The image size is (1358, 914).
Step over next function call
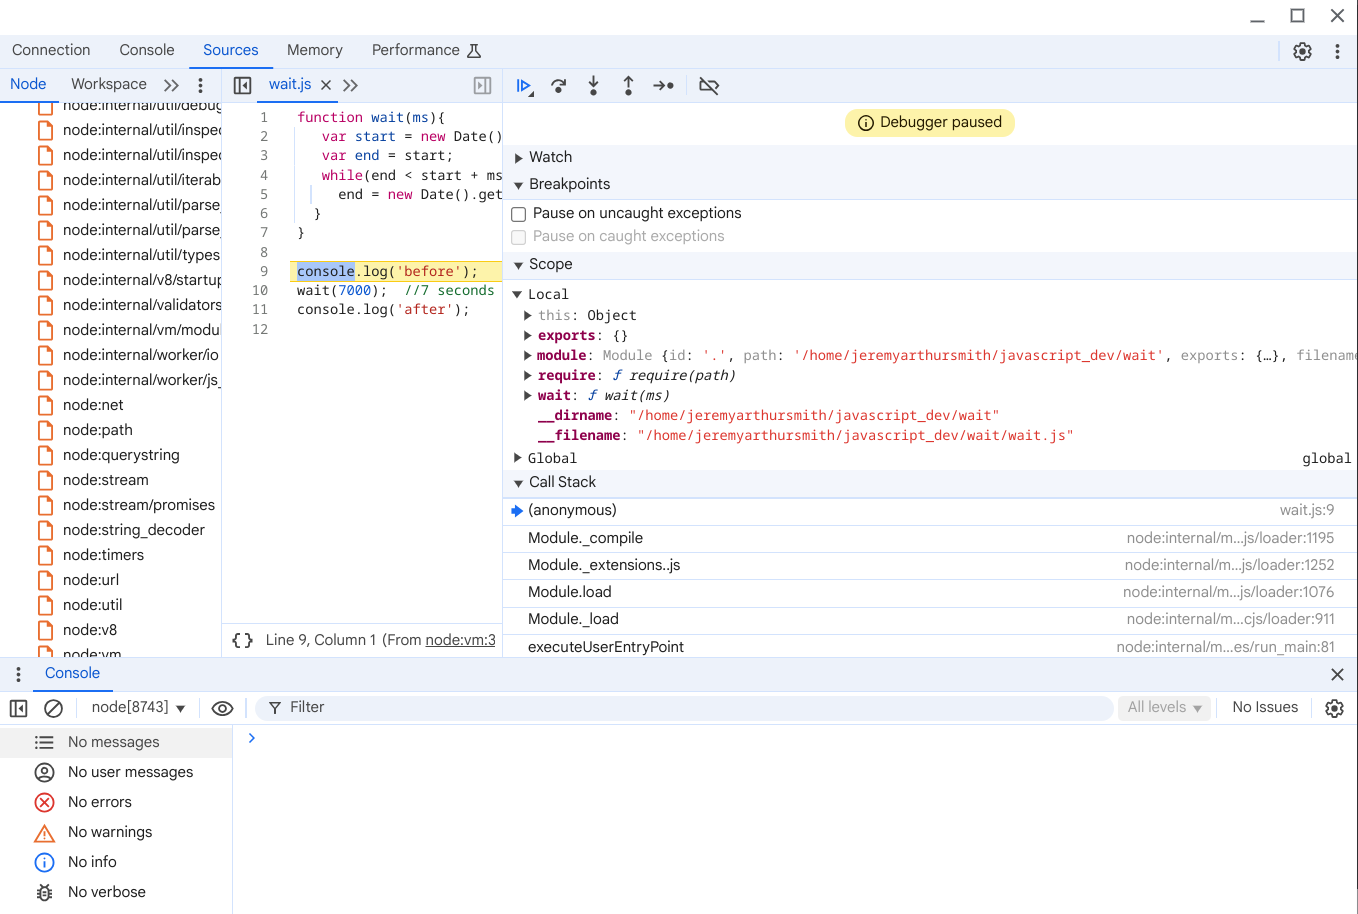tap(559, 86)
